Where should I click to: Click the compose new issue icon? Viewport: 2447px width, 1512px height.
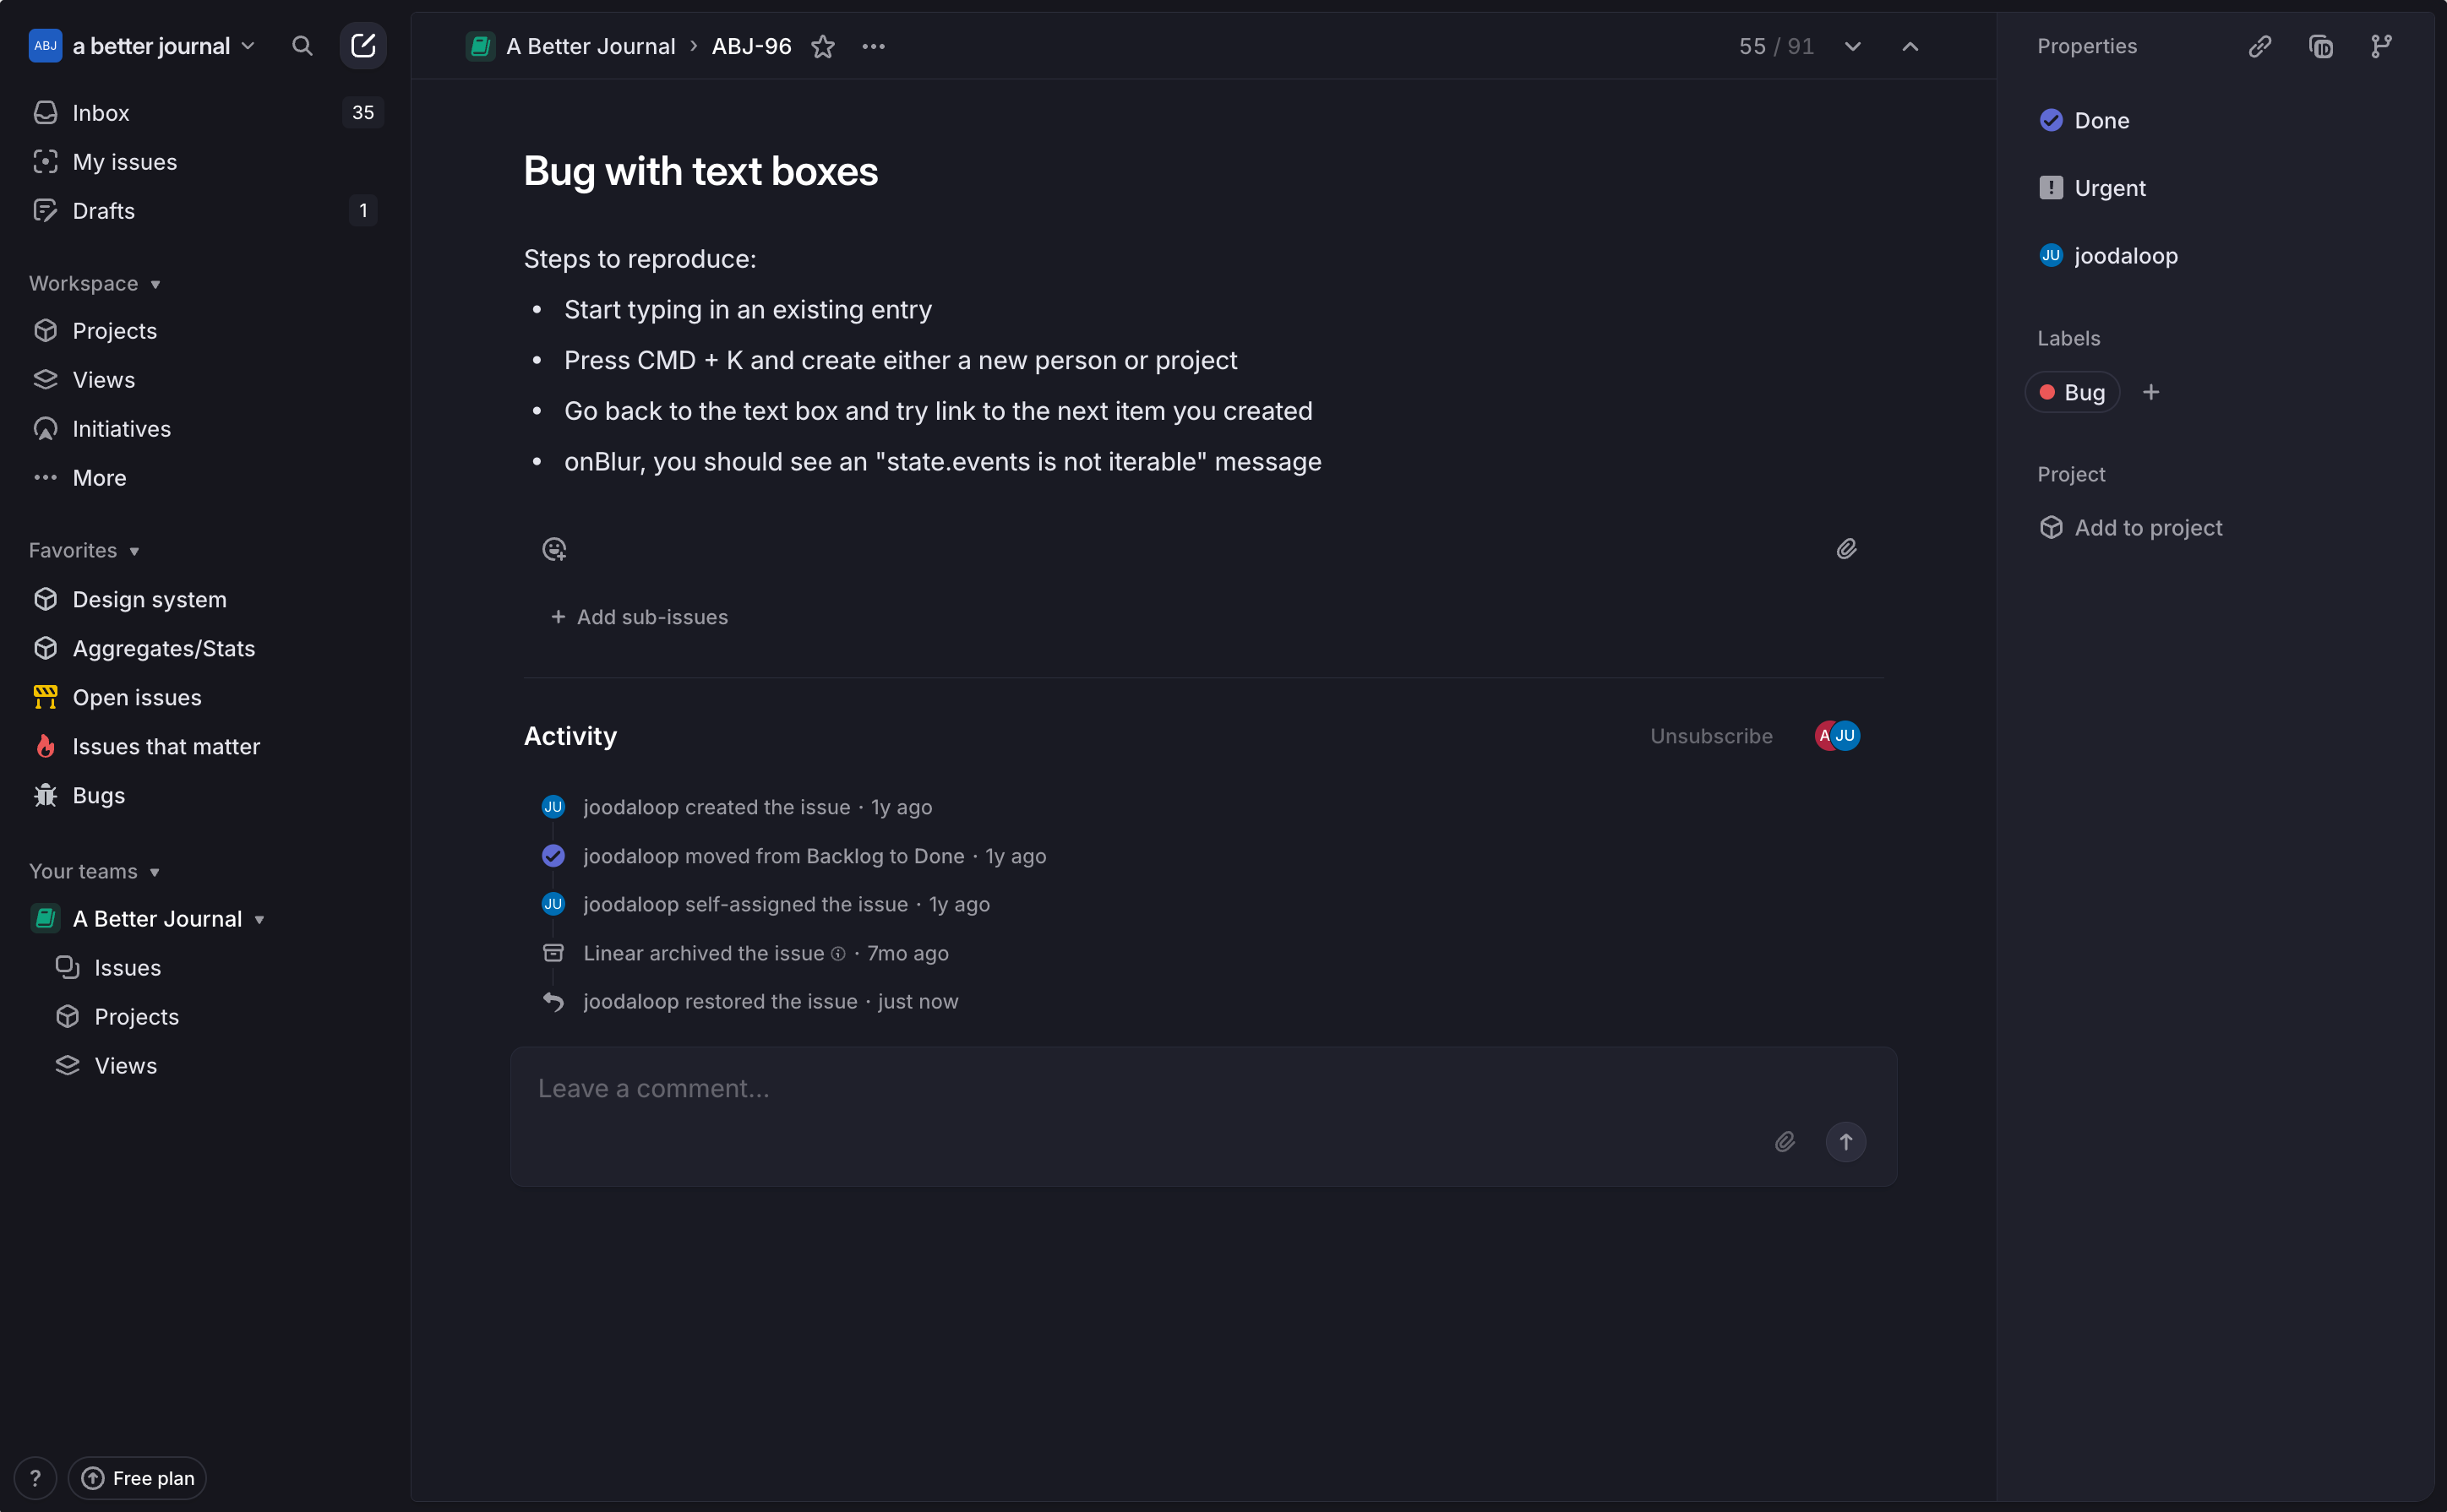click(x=363, y=46)
